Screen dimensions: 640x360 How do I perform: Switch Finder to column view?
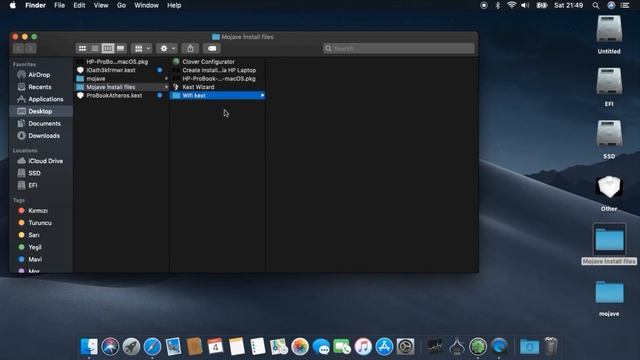point(108,48)
